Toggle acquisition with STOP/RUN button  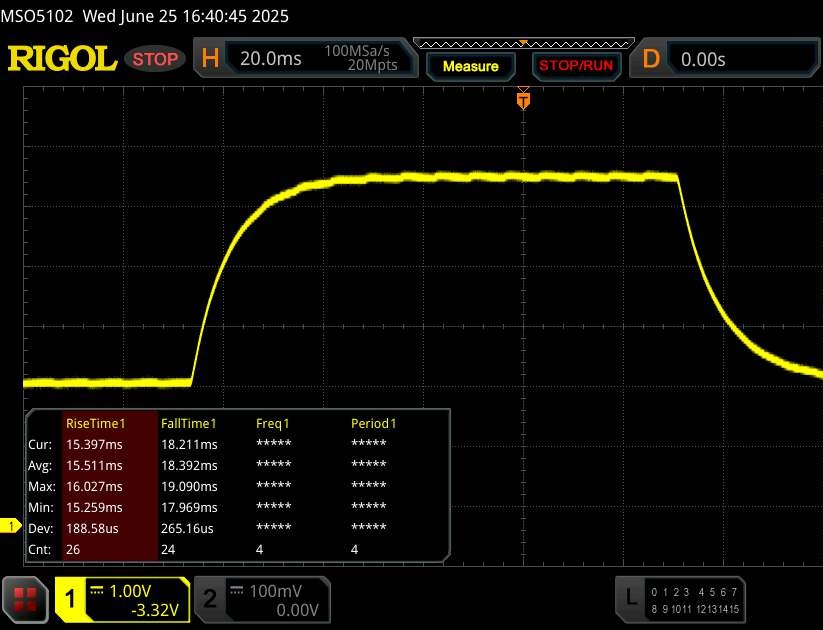[576, 66]
